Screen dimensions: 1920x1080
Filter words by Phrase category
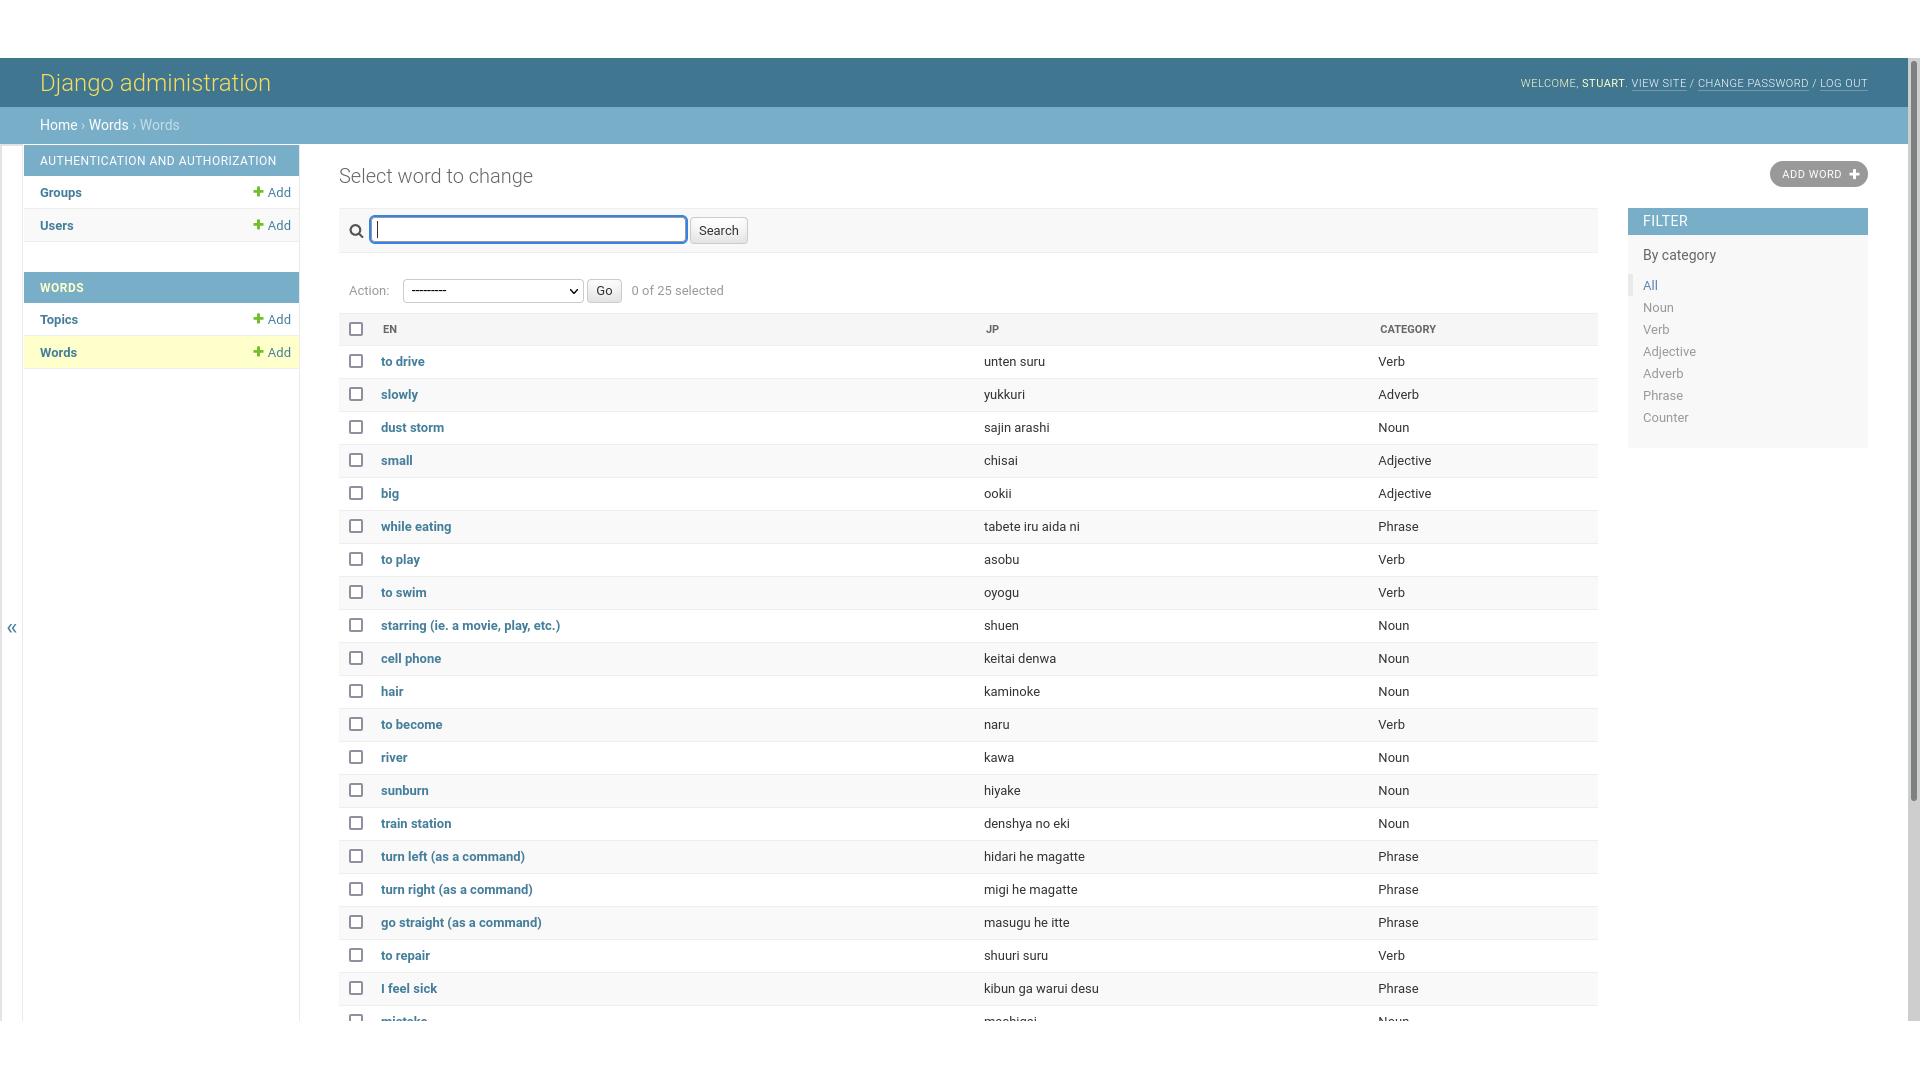click(1663, 395)
